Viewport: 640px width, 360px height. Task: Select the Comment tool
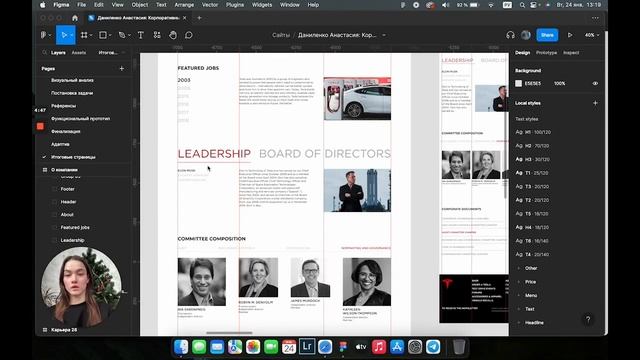tap(189, 35)
